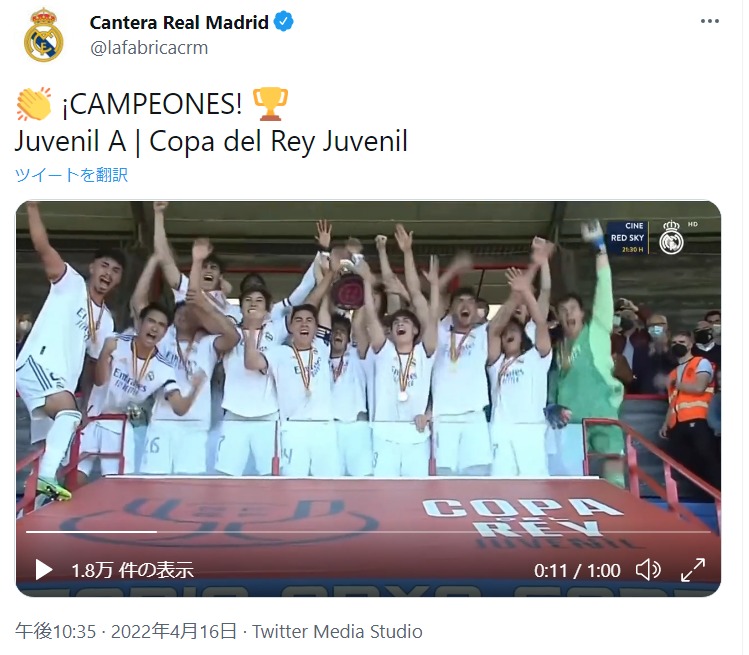The height and width of the screenshot is (655, 749).
Task: Click the video thumbnail of the celebrating players
Action: tap(368, 363)
